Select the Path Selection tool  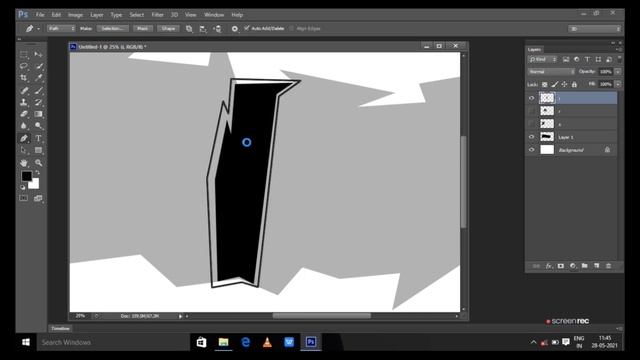click(x=24, y=150)
